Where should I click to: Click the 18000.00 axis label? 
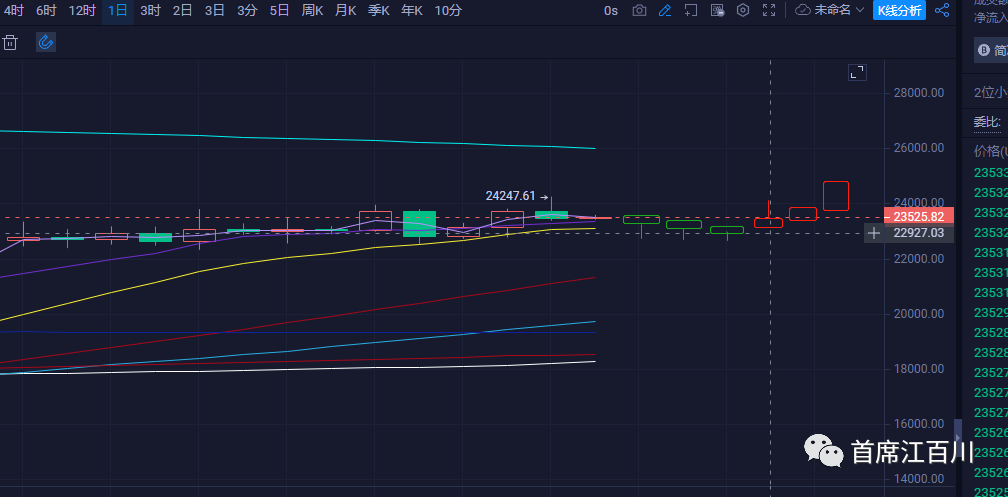pyautogui.click(x=919, y=369)
